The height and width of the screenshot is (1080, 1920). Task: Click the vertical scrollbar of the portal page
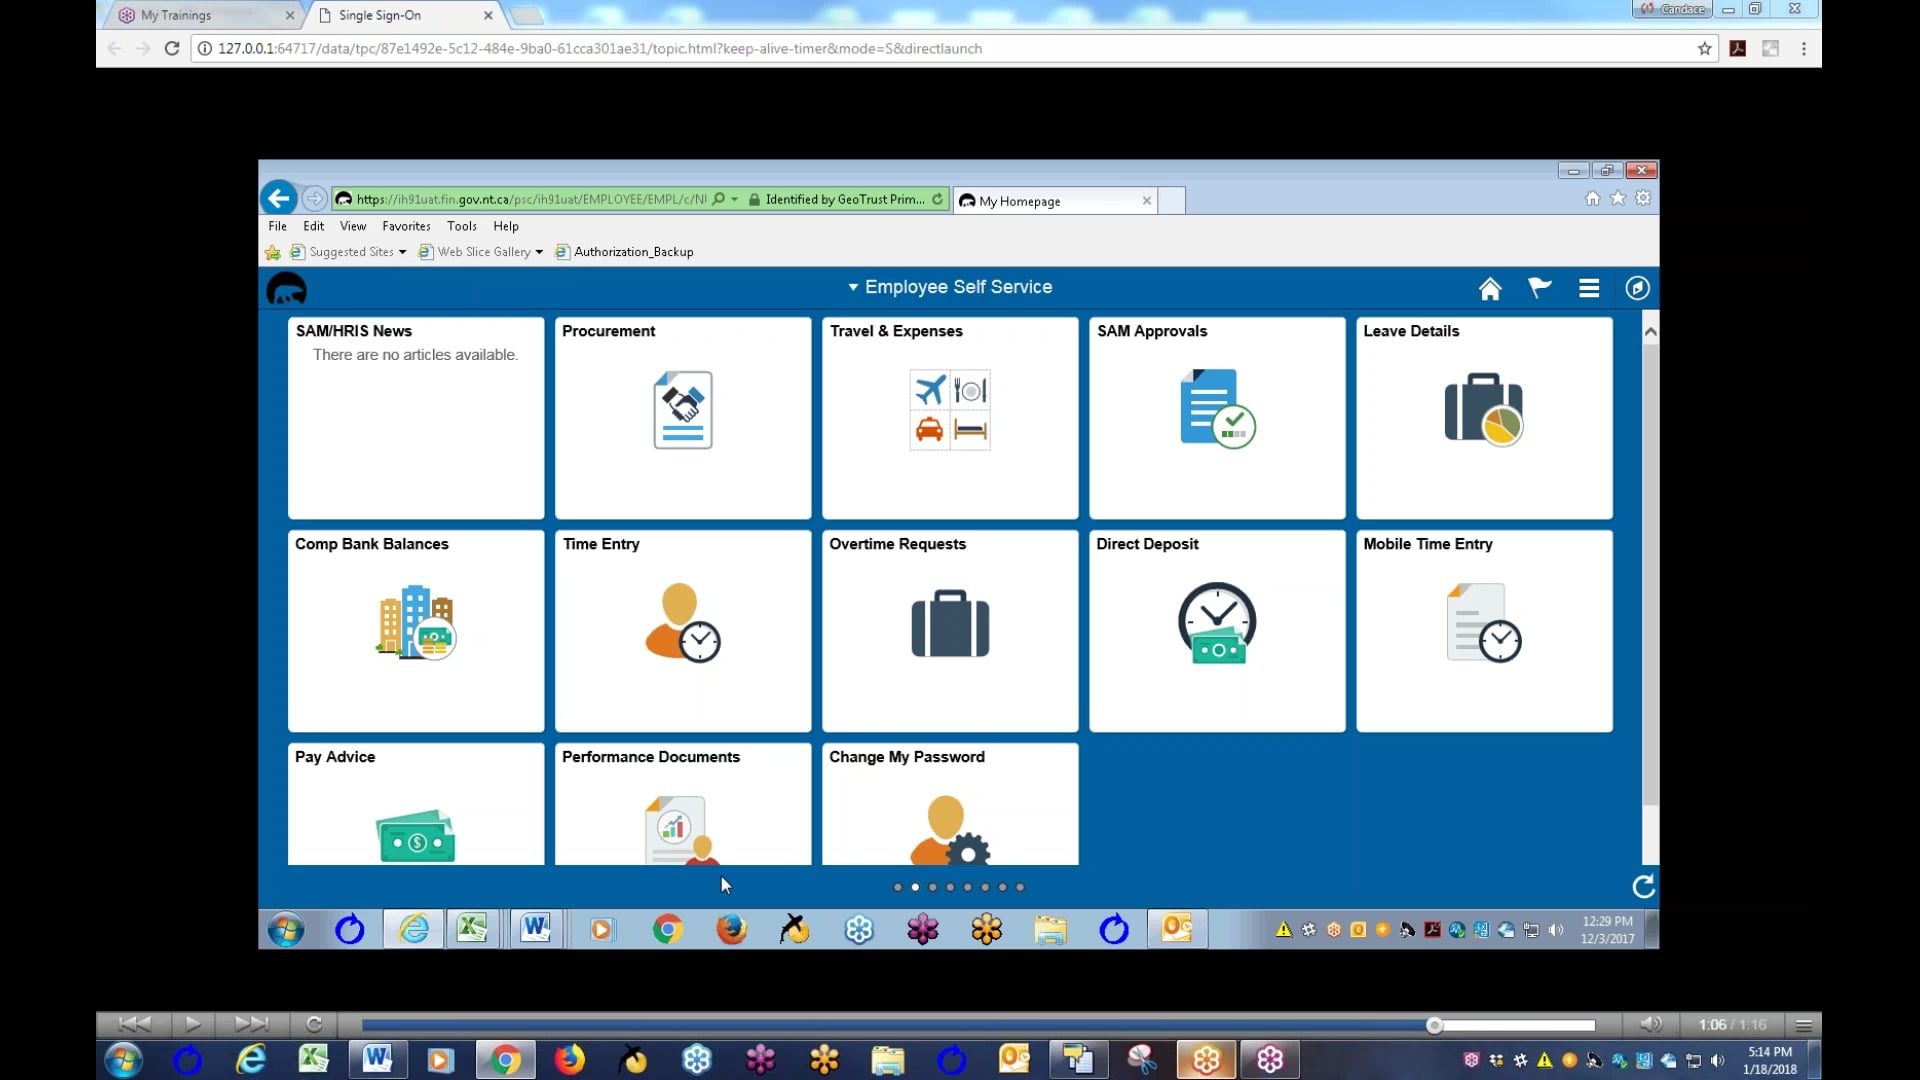1650,590
